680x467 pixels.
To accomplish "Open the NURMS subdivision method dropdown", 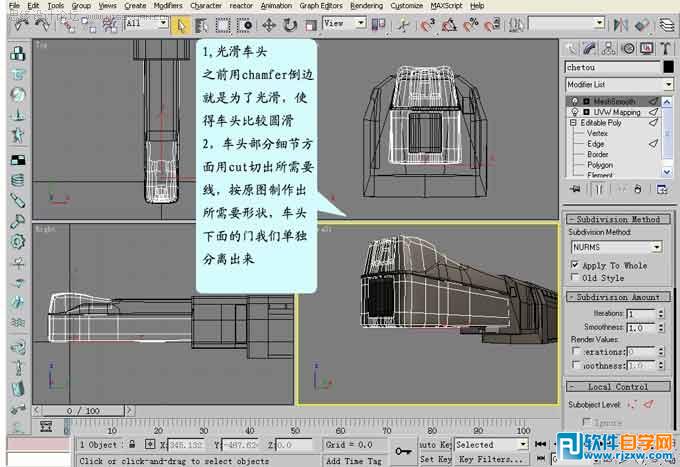I will click(x=656, y=246).
